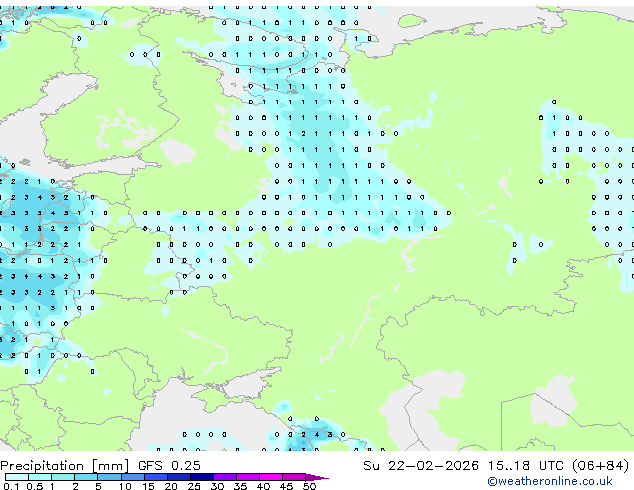Click the legend swatch between 45 and 50
This screenshot has width=634, height=490.
(294, 477)
